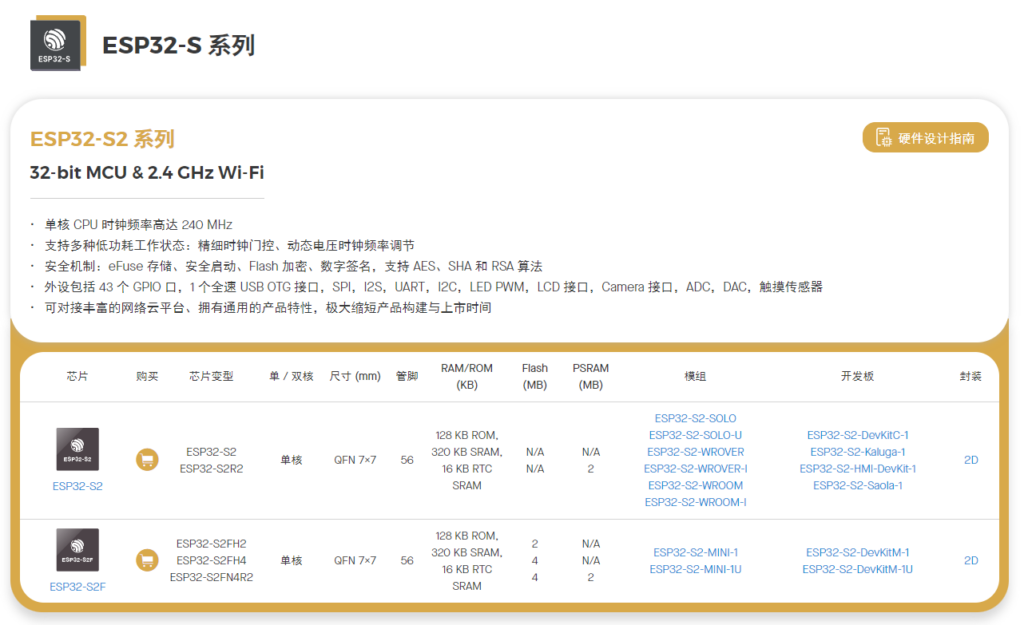This screenshot has height=625, width=1024.
Task: Open the ESP32-S2-SOLO-U module link
Action: click(695, 436)
